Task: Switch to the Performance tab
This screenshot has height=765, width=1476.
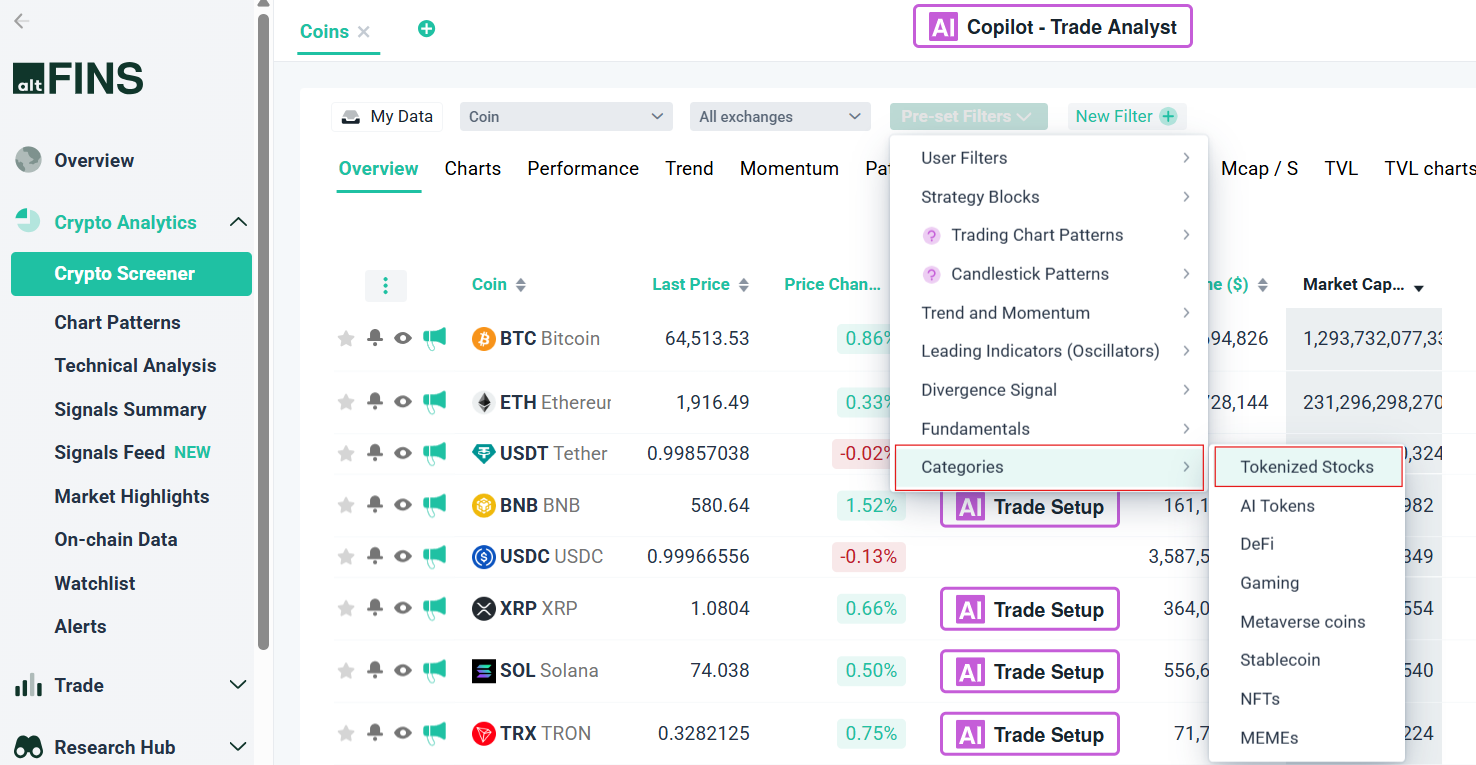Action: [x=583, y=169]
